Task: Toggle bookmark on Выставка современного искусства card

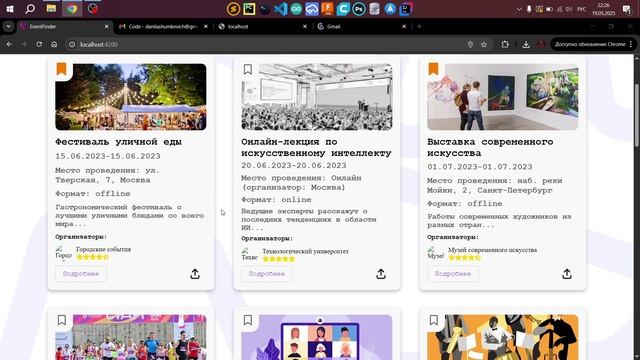Action: pyautogui.click(x=433, y=69)
